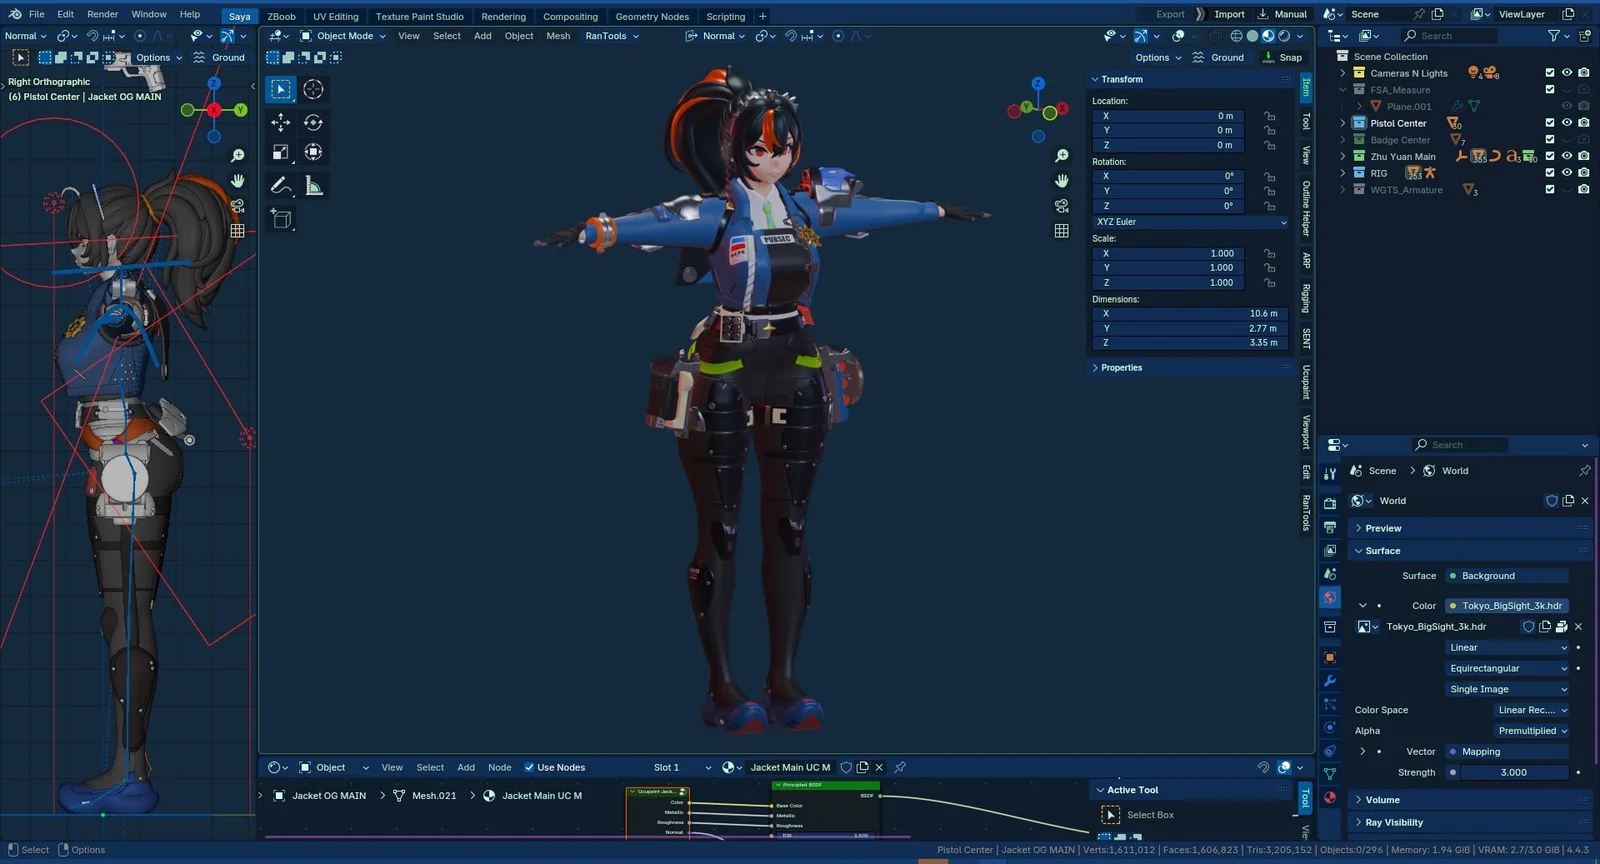This screenshot has width=1600, height=864.
Task: Open the Material properties tab icon
Action: (1329, 798)
